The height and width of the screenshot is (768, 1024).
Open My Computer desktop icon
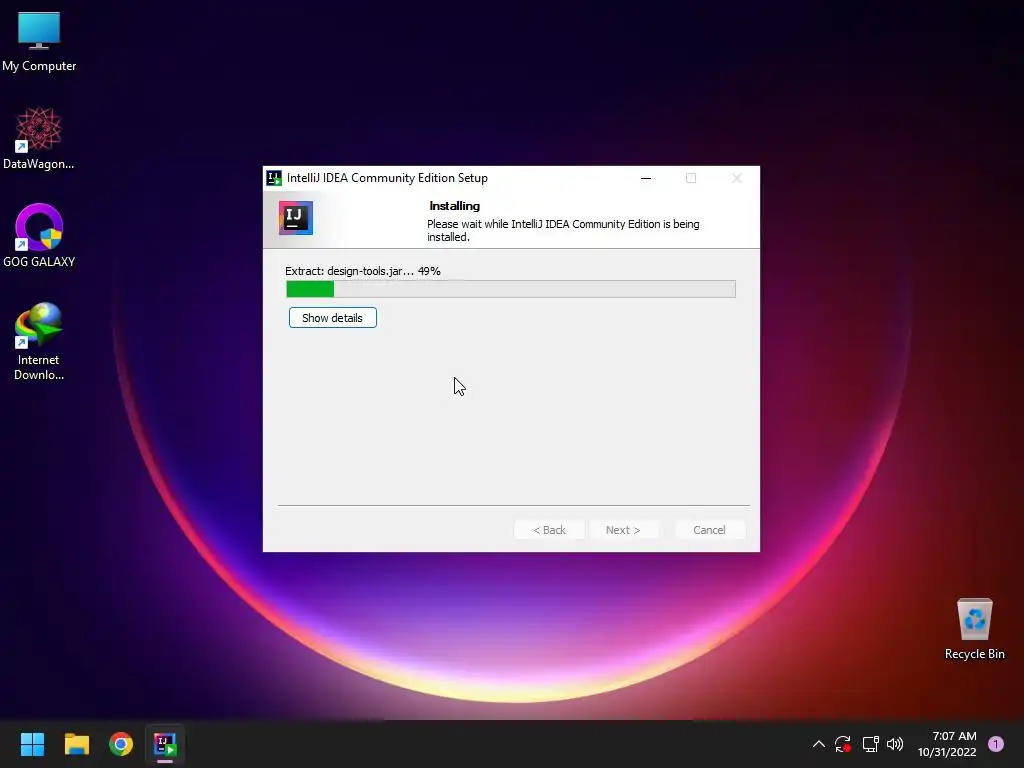pos(39,42)
